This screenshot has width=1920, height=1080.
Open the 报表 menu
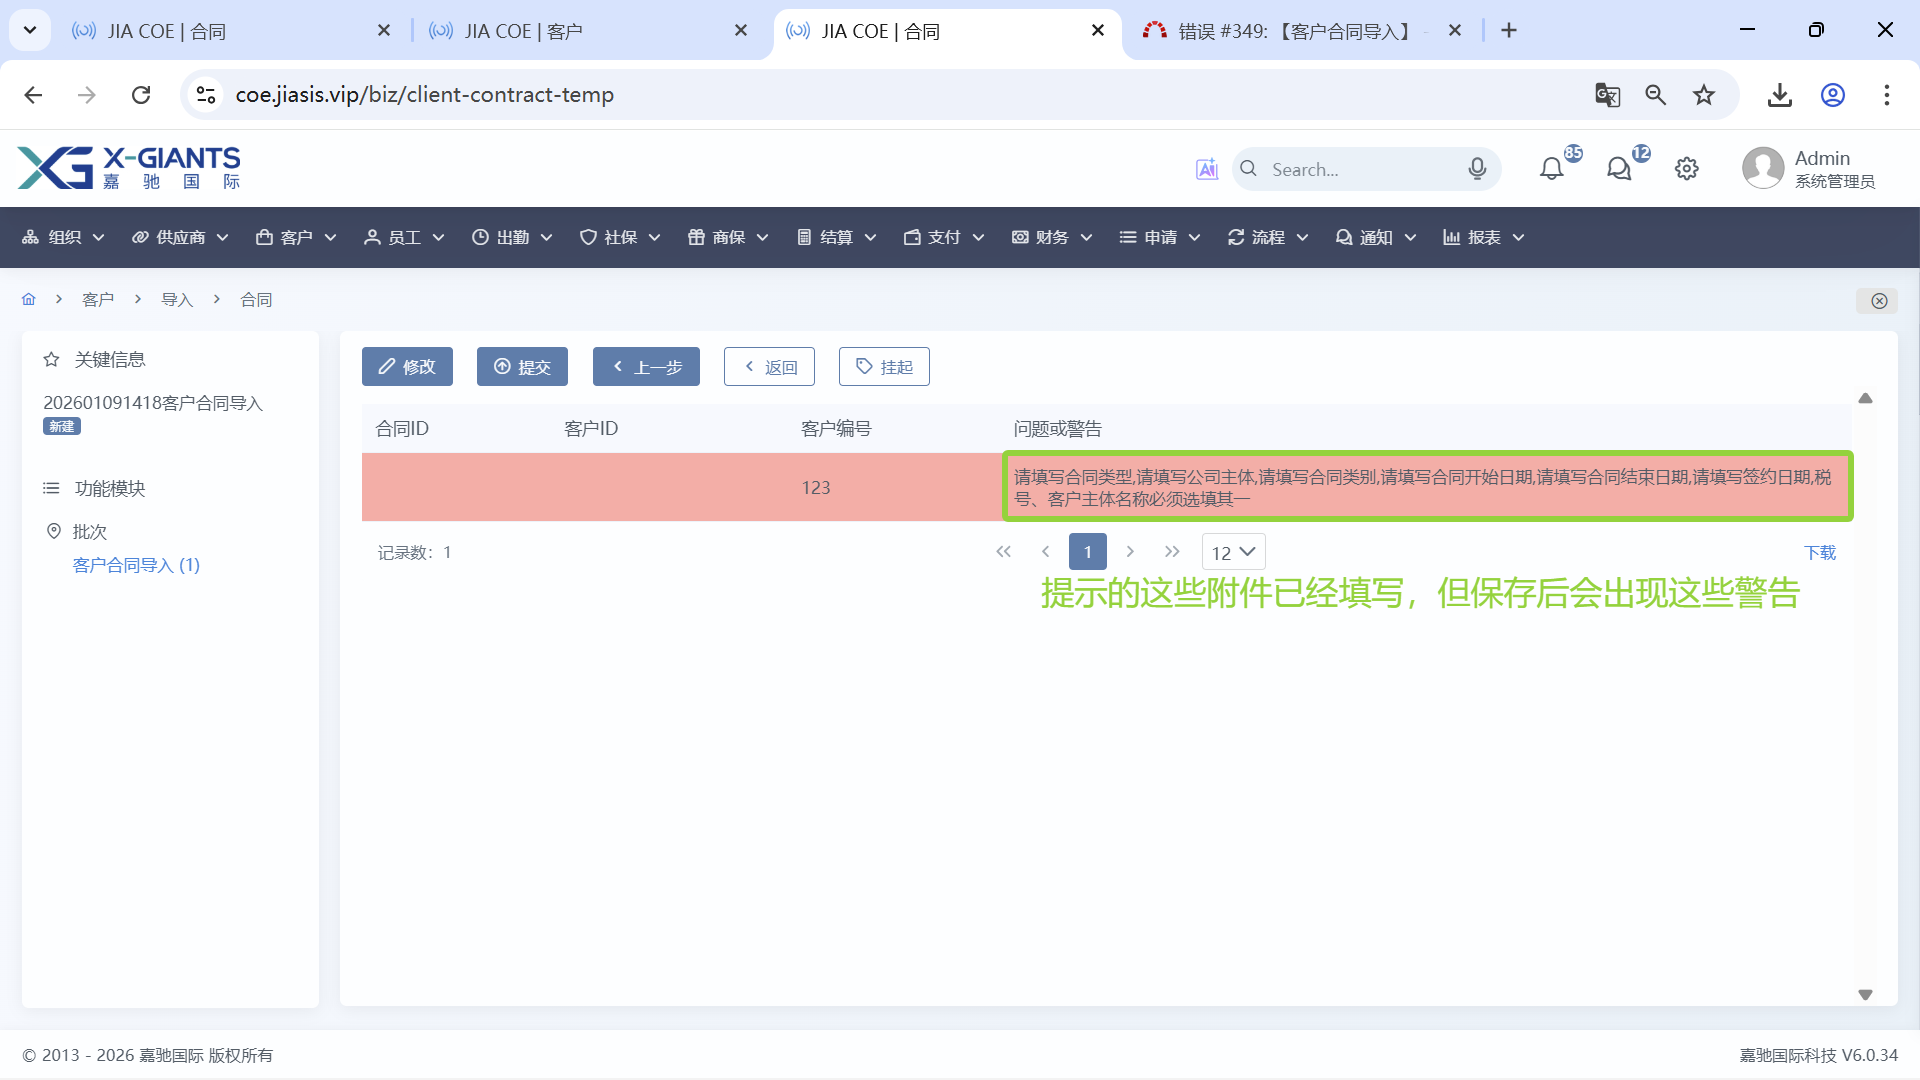click(x=1484, y=237)
